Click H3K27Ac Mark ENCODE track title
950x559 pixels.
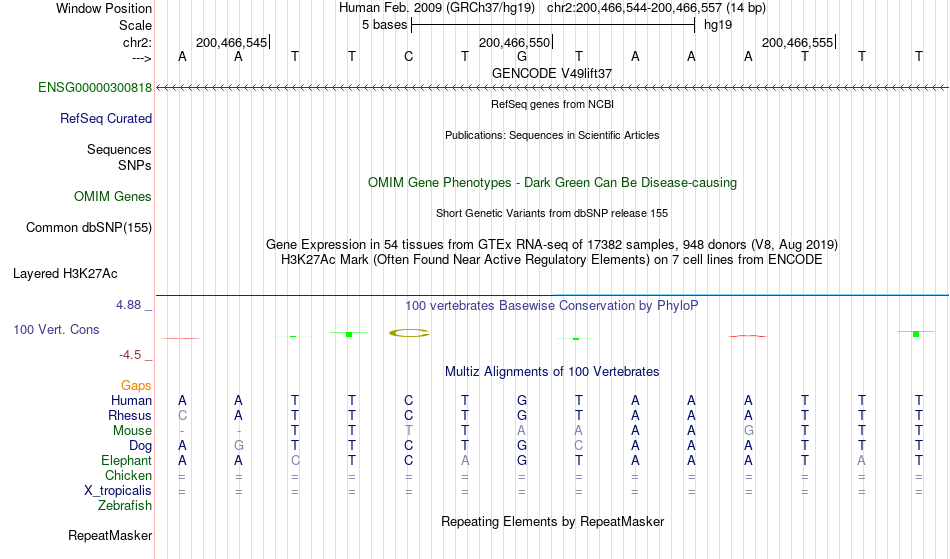pyautogui.click(x=552, y=260)
